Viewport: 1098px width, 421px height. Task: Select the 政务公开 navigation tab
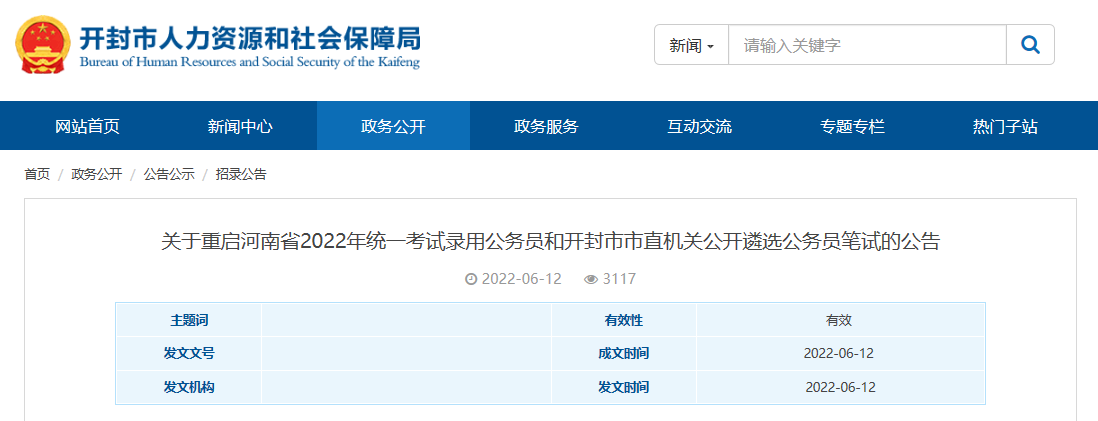click(x=393, y=126)
